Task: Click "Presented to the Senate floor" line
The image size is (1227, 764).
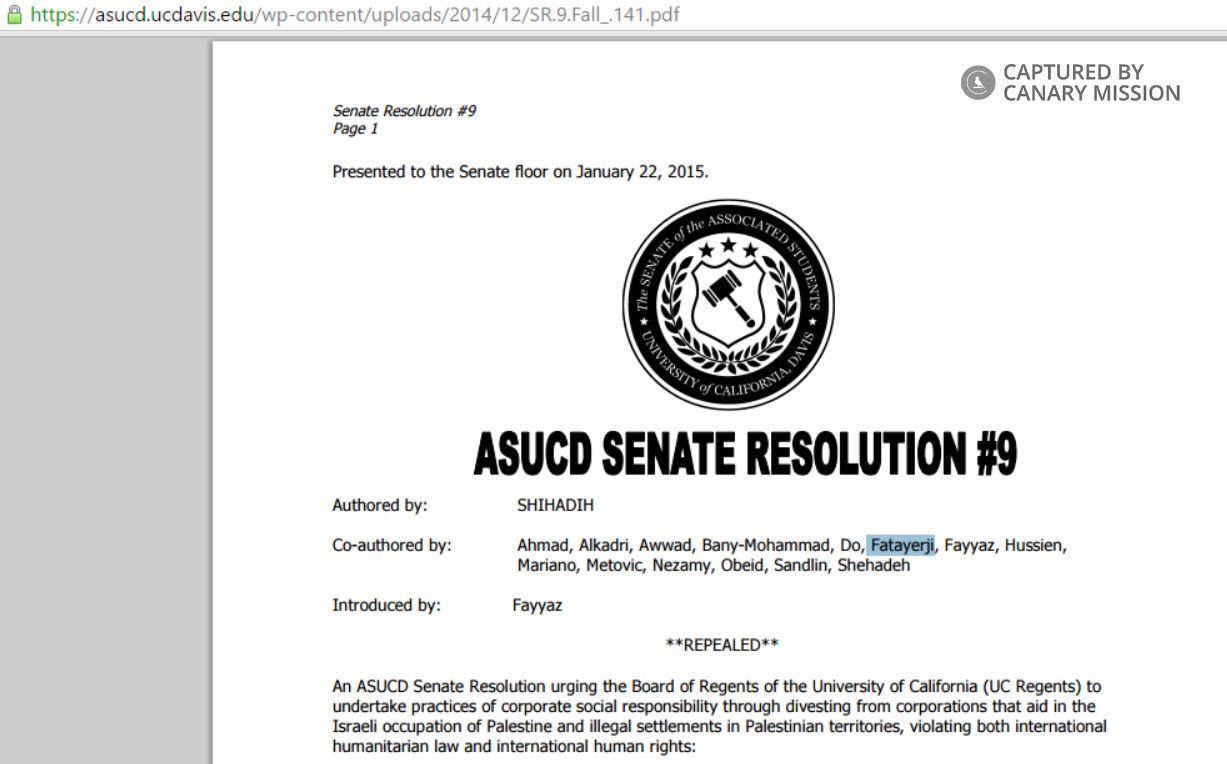Action: 520,172
